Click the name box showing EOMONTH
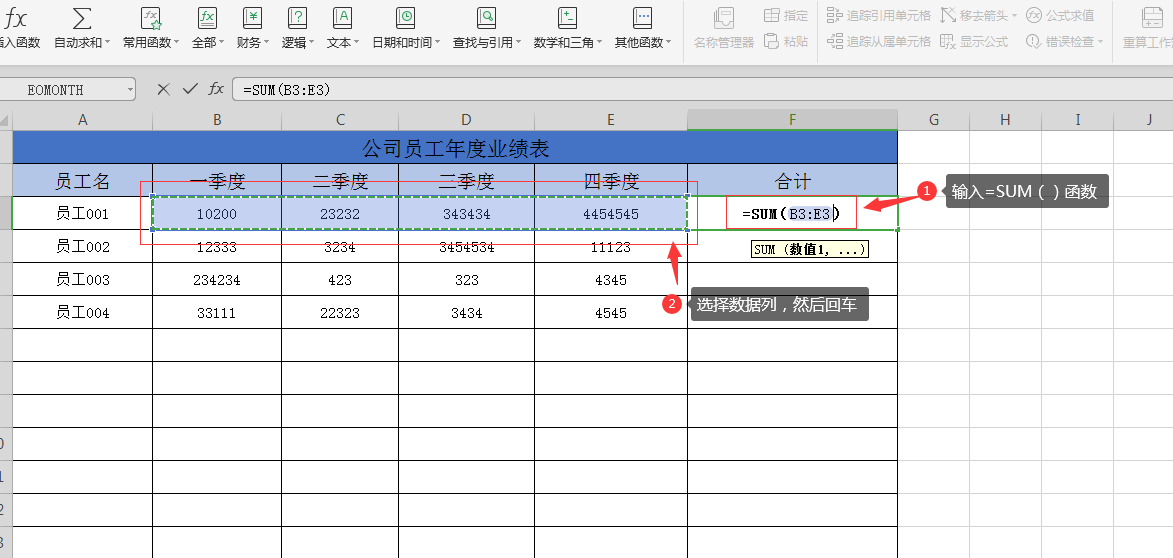The width and height of the screenshot is (1173, 558). [x=62, y=90]
